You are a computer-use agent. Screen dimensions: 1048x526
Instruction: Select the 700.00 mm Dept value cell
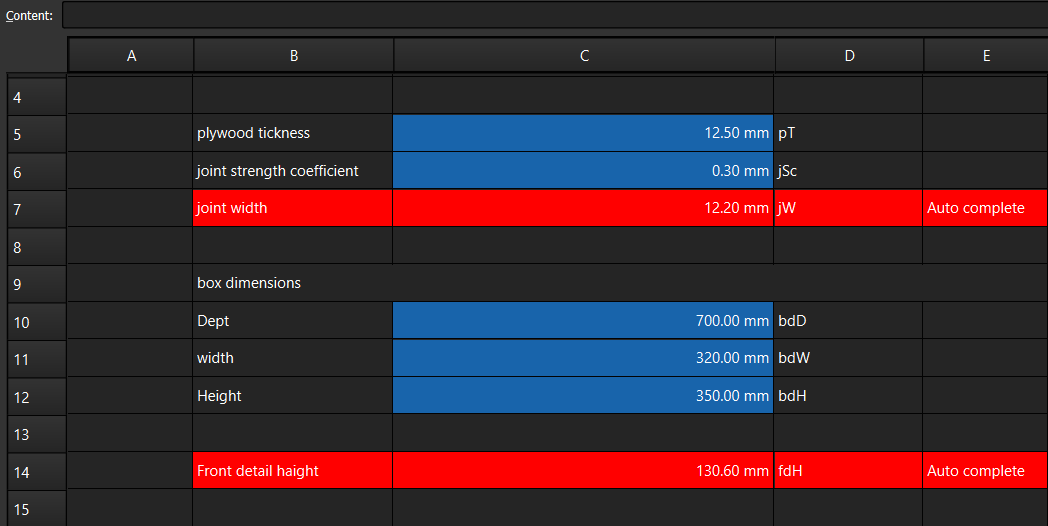click(x=583, y=321)
